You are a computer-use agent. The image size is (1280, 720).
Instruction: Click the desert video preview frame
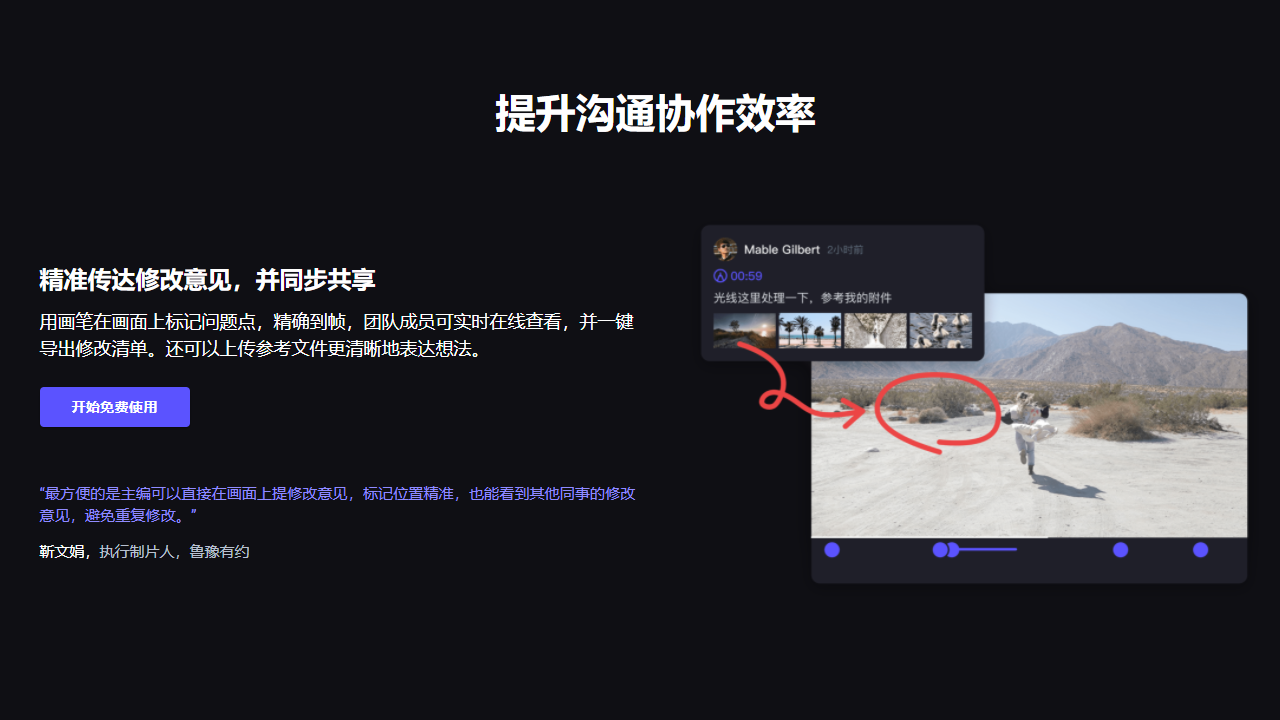click(x=1029, y=415)
